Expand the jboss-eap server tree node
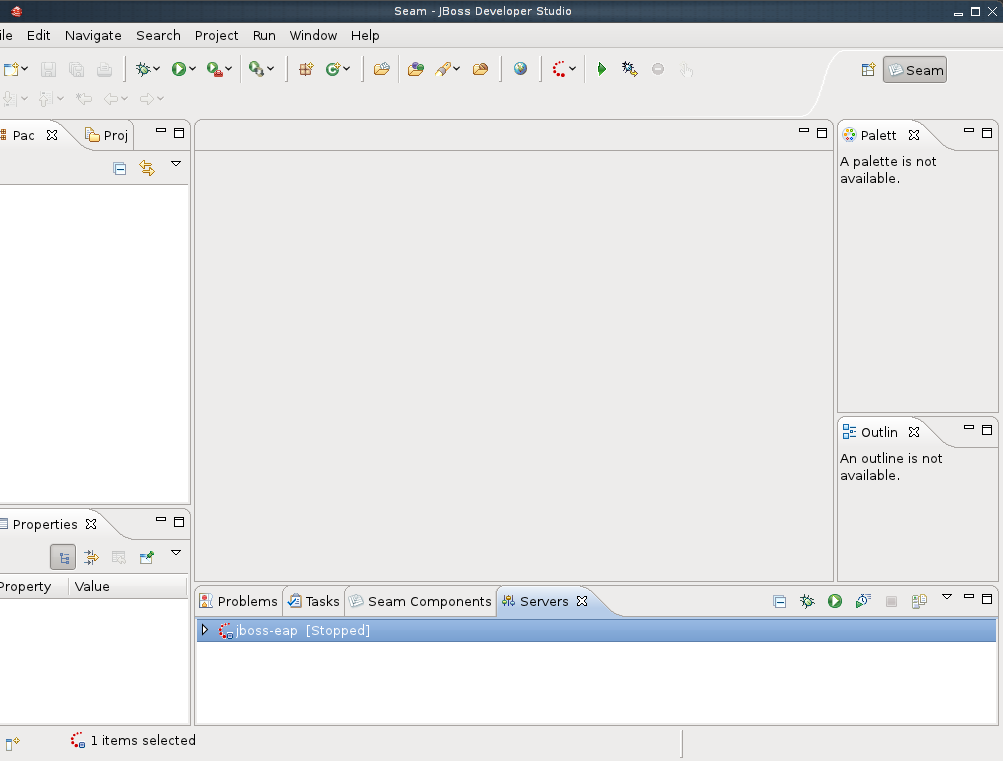 205,630
